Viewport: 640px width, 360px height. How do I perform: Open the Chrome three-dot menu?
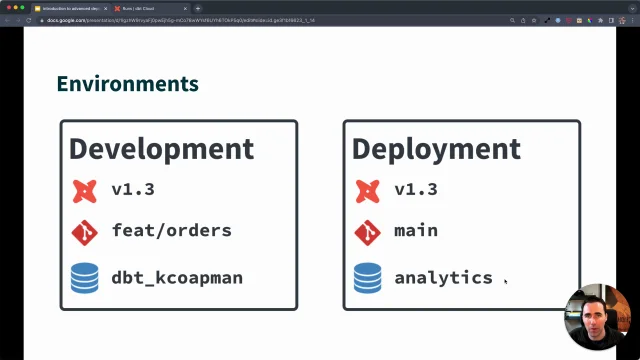[x=633, y=20]
